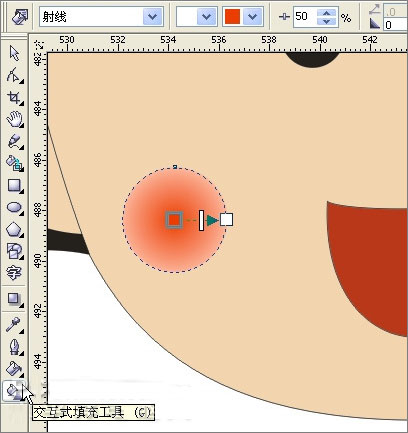408x433 pixels.
Task: Activate the Hand pan tool
Action: tap(14, 119)
